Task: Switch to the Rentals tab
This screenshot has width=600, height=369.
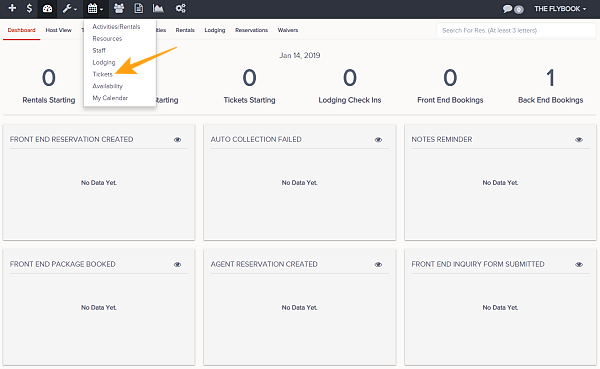Action: coord(185,30)
